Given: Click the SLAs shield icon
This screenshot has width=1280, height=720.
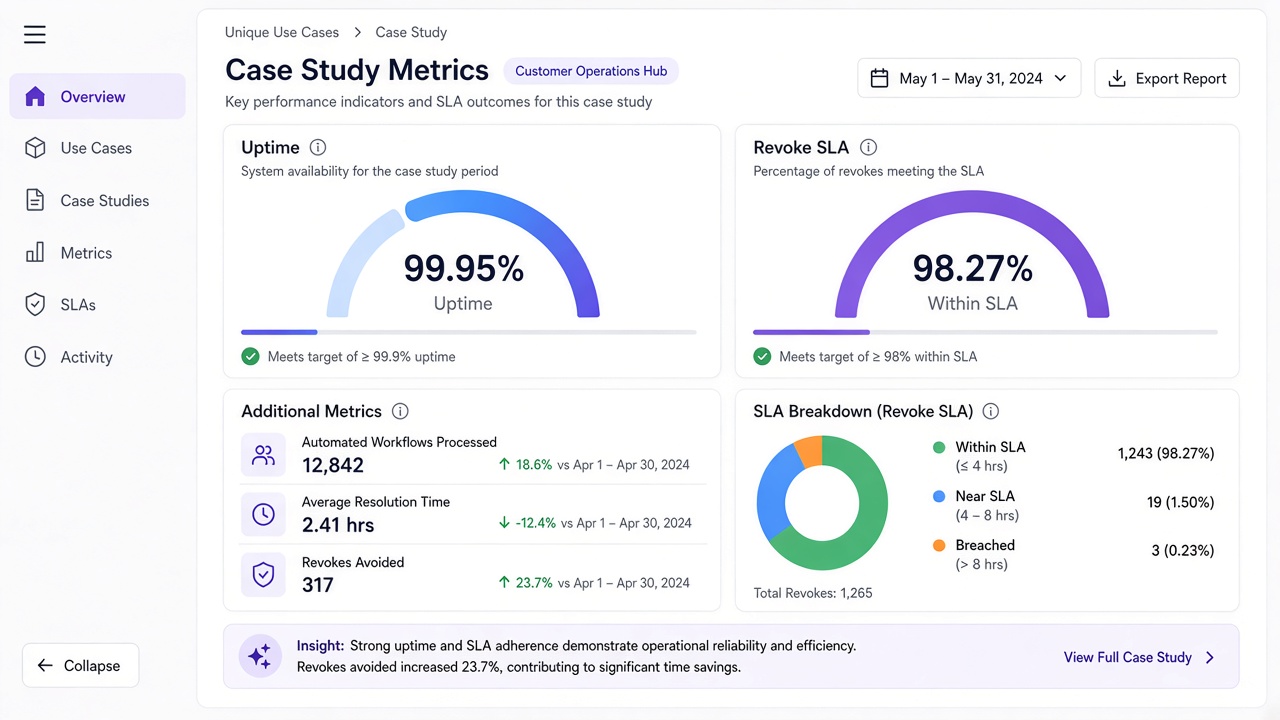Looking at the screenshot, I should pos(35,305).
